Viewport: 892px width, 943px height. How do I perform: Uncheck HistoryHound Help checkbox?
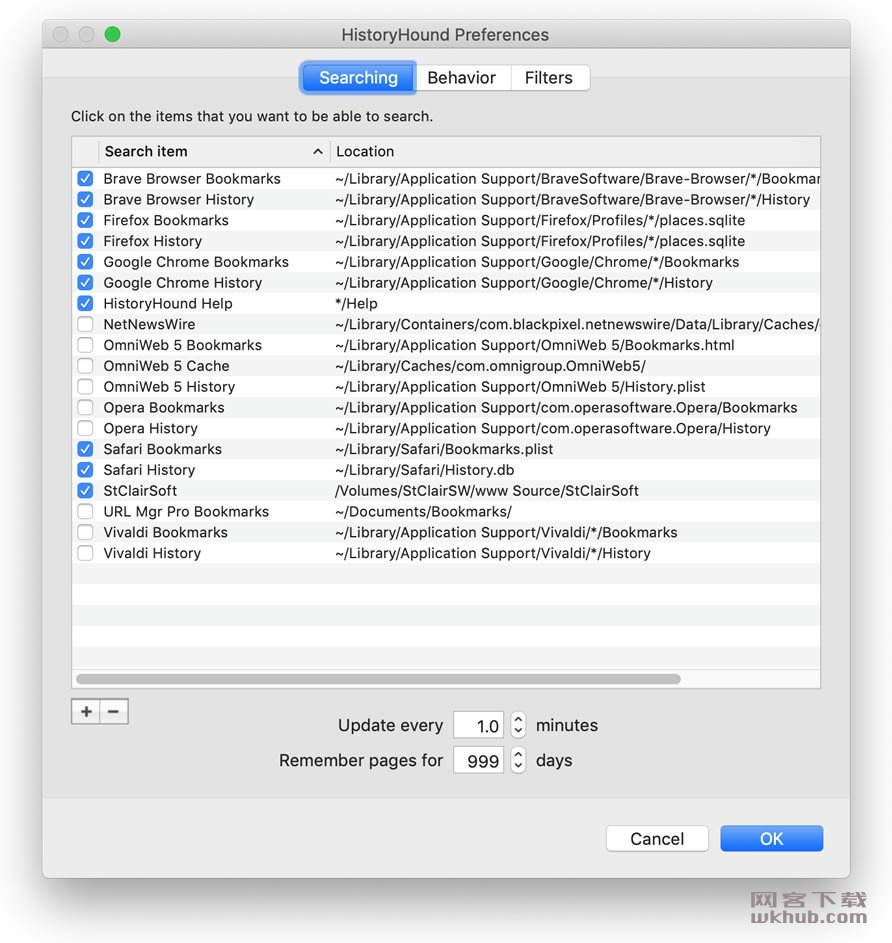pos(85,303)
